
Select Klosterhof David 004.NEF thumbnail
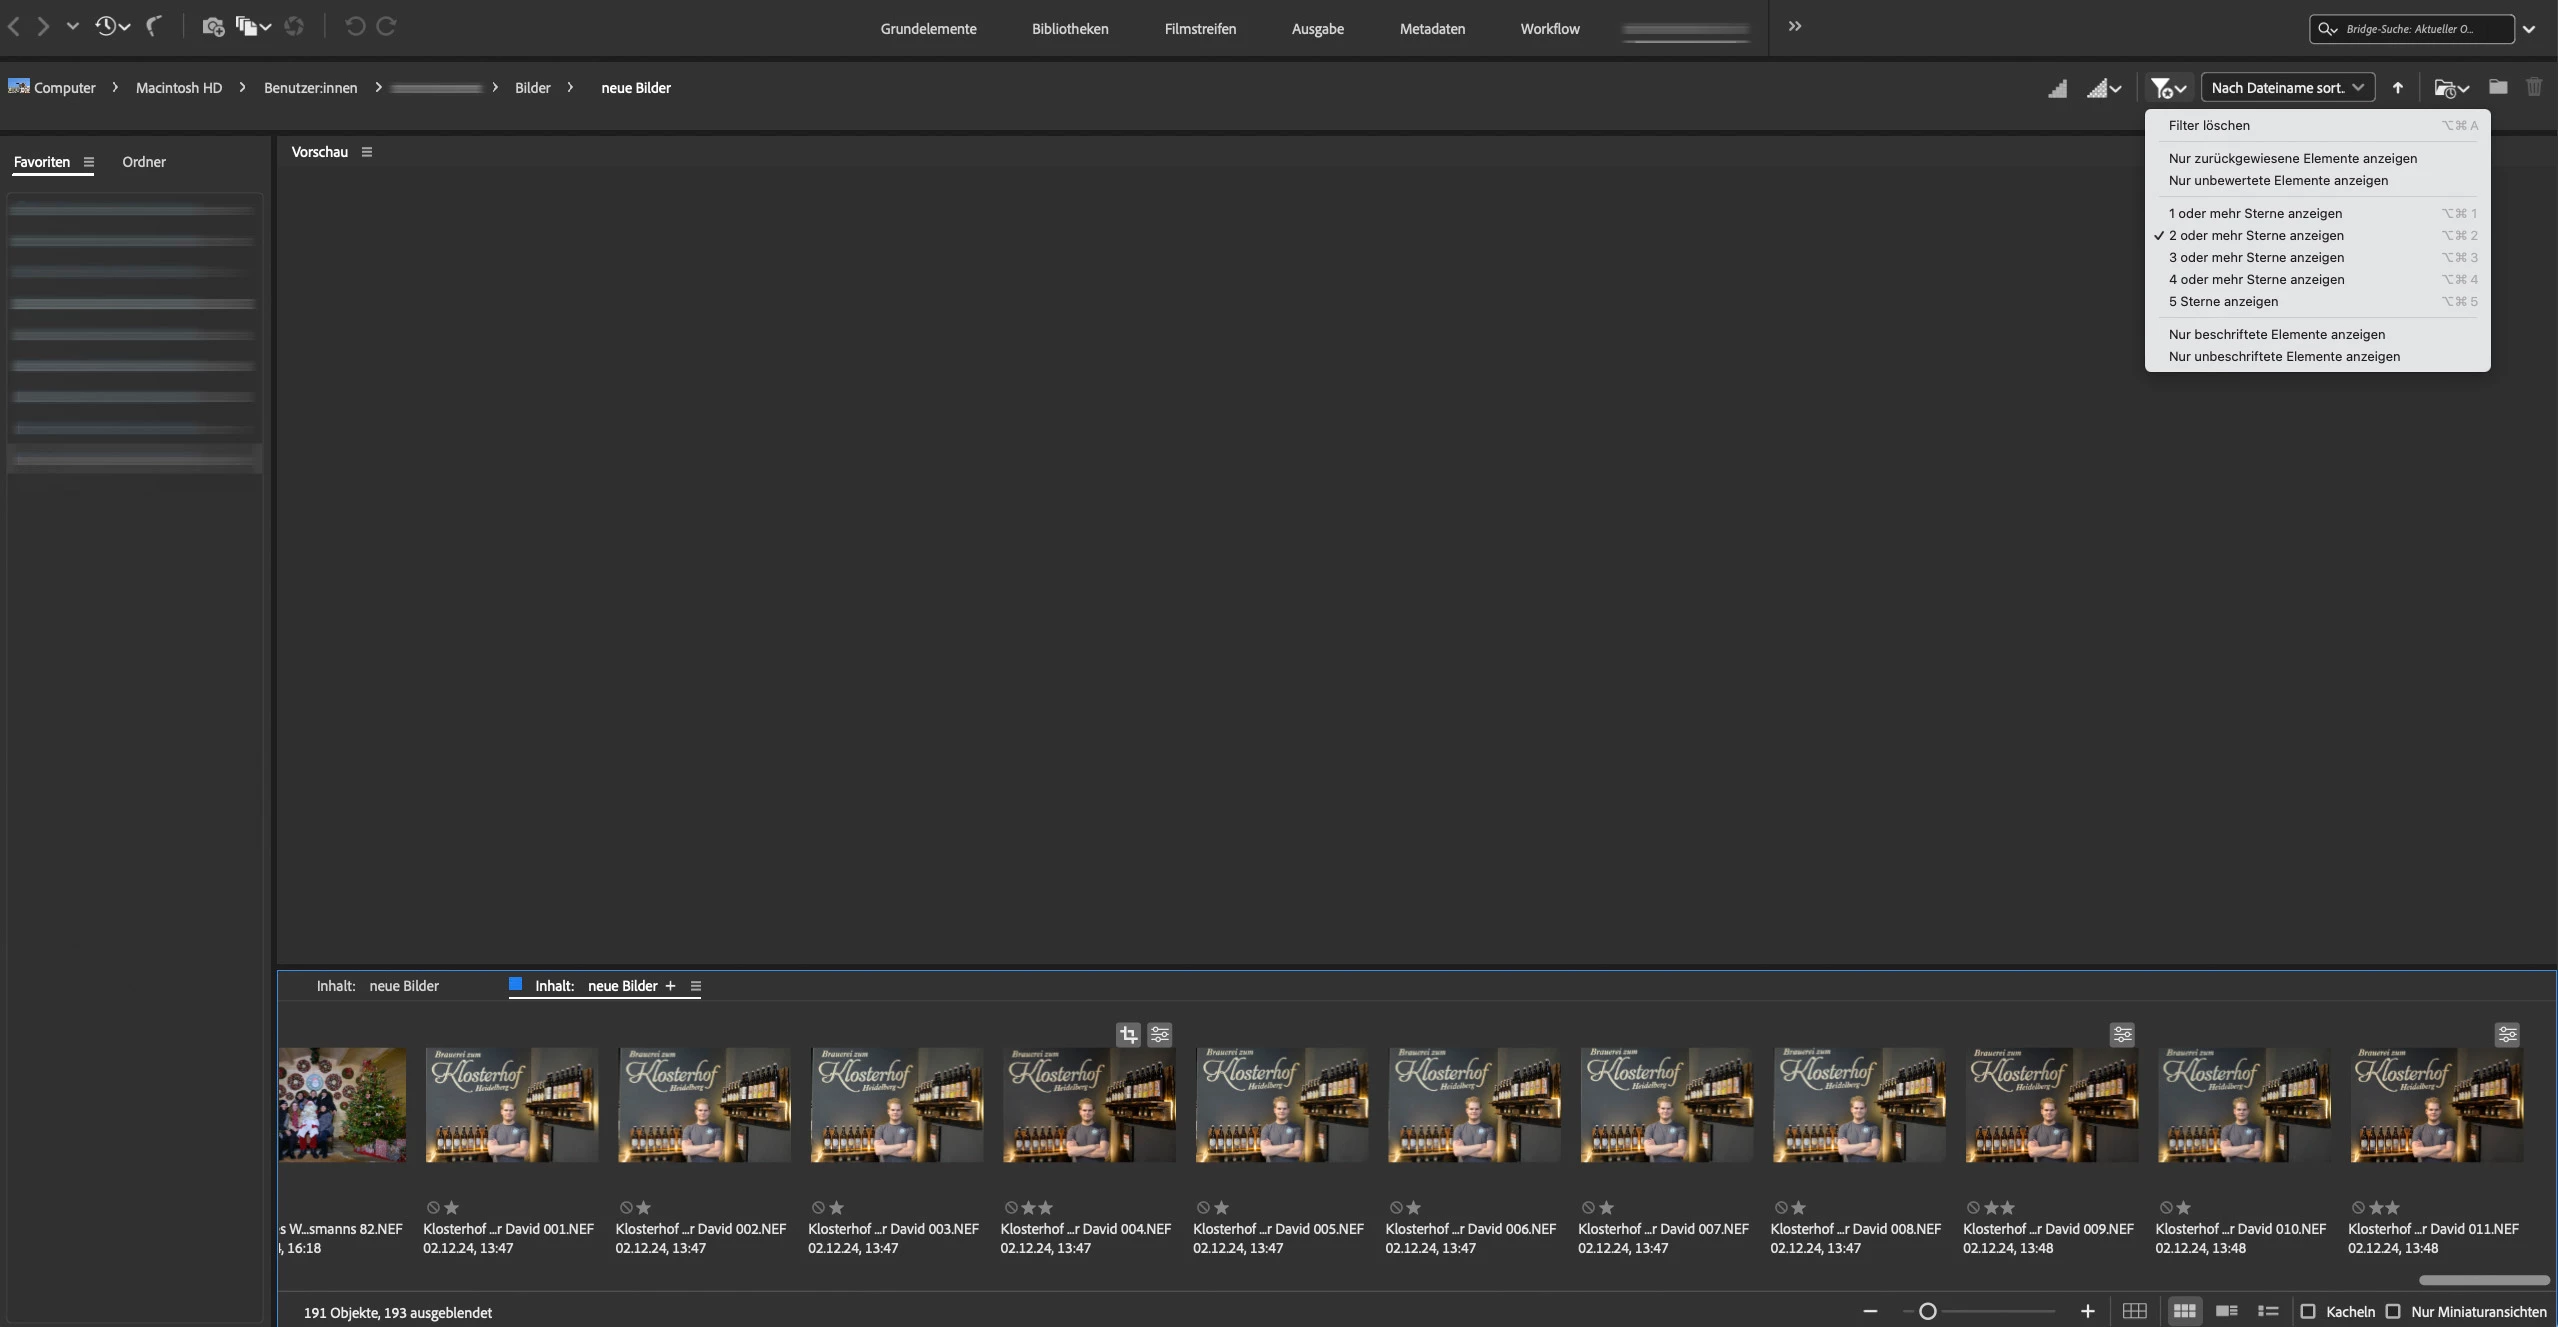[1088, 1104]
